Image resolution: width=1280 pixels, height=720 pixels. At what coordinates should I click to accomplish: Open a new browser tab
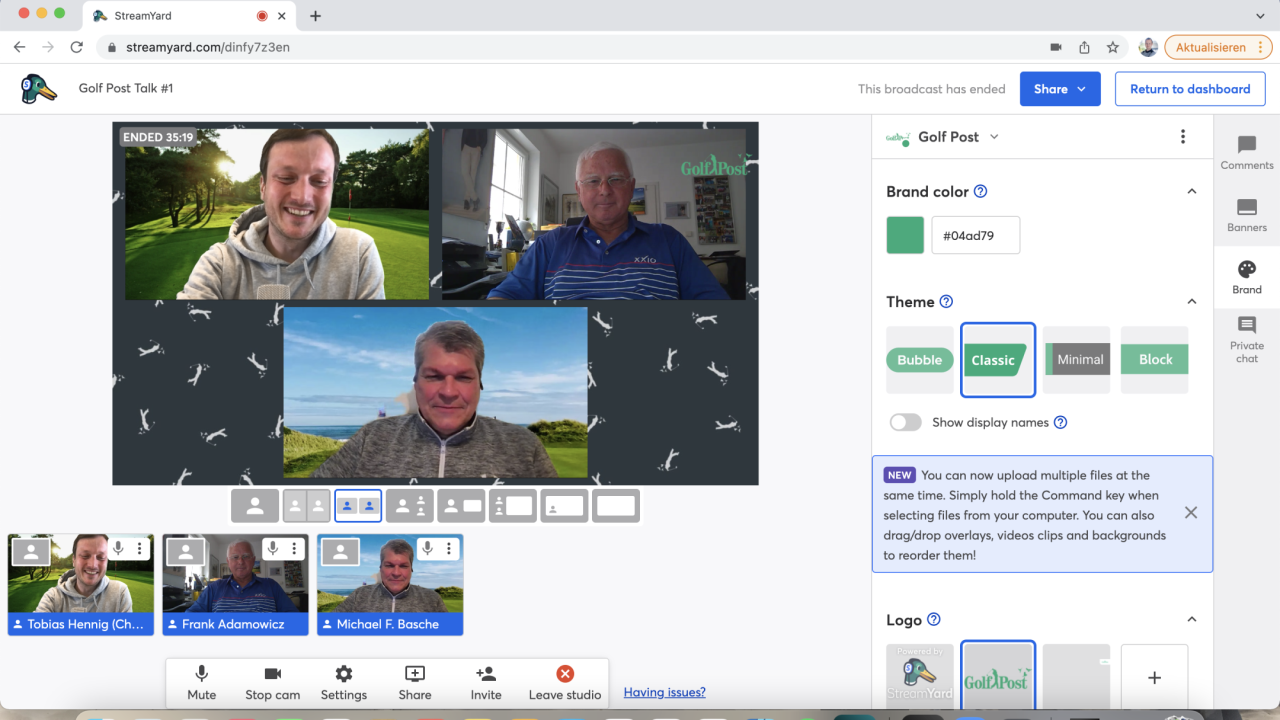tap(315, 16)
